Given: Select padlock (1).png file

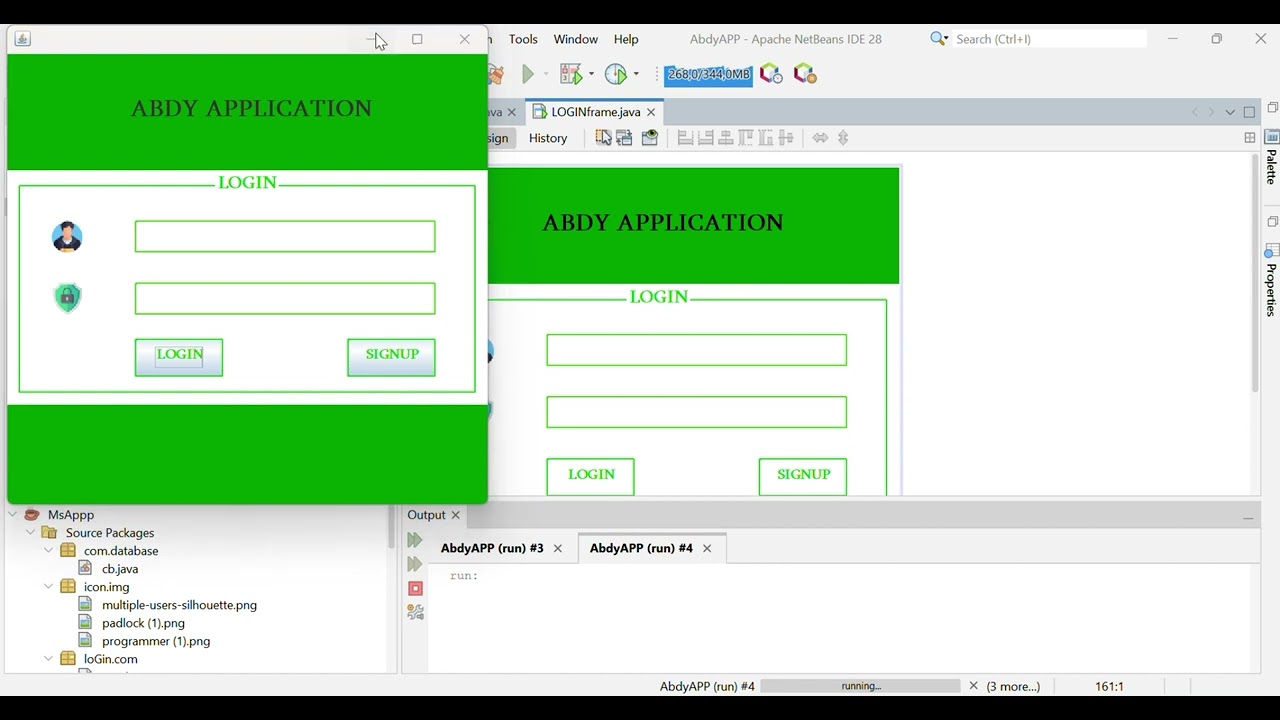Looking at the screenshot, I should click(143, 623).
